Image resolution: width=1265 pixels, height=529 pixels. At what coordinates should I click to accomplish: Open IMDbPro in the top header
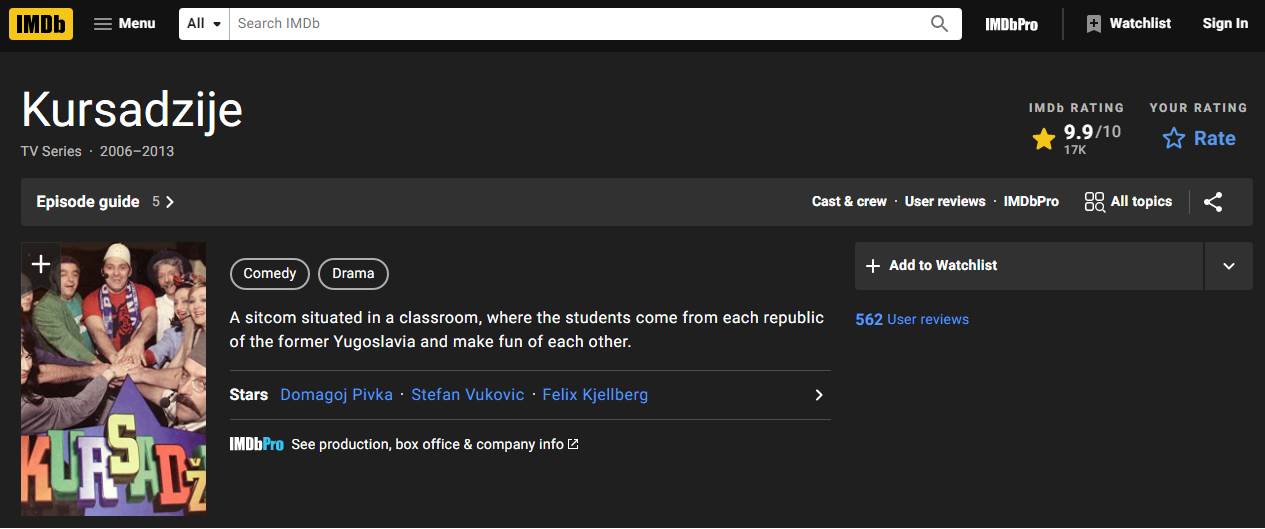tap(1011, 24)
